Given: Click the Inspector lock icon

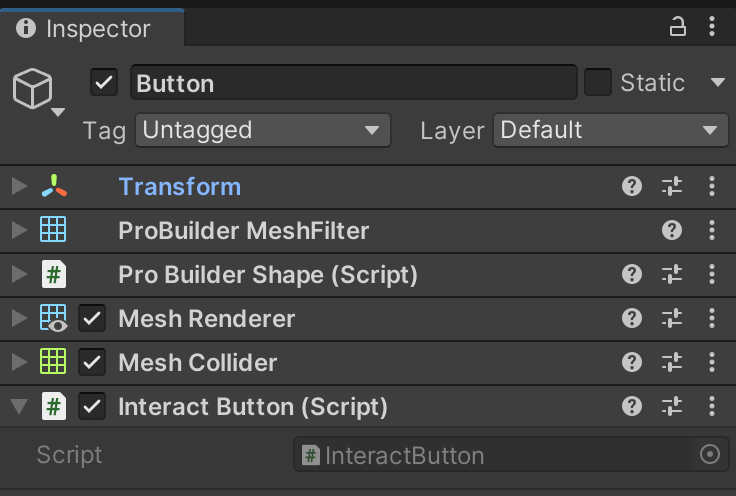Looking at the screenshot, I should [x=678, y=28].
